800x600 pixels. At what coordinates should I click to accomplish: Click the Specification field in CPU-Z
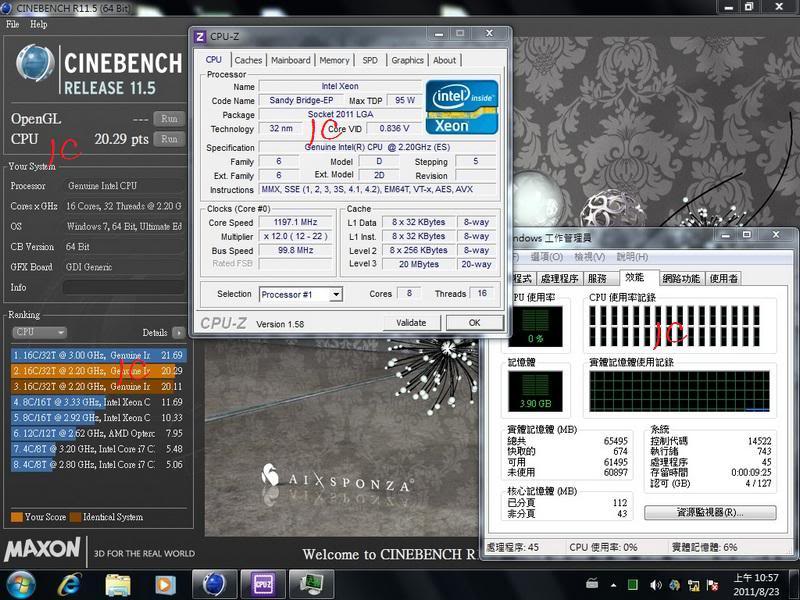pyautogui.click(x=378, y=147)
